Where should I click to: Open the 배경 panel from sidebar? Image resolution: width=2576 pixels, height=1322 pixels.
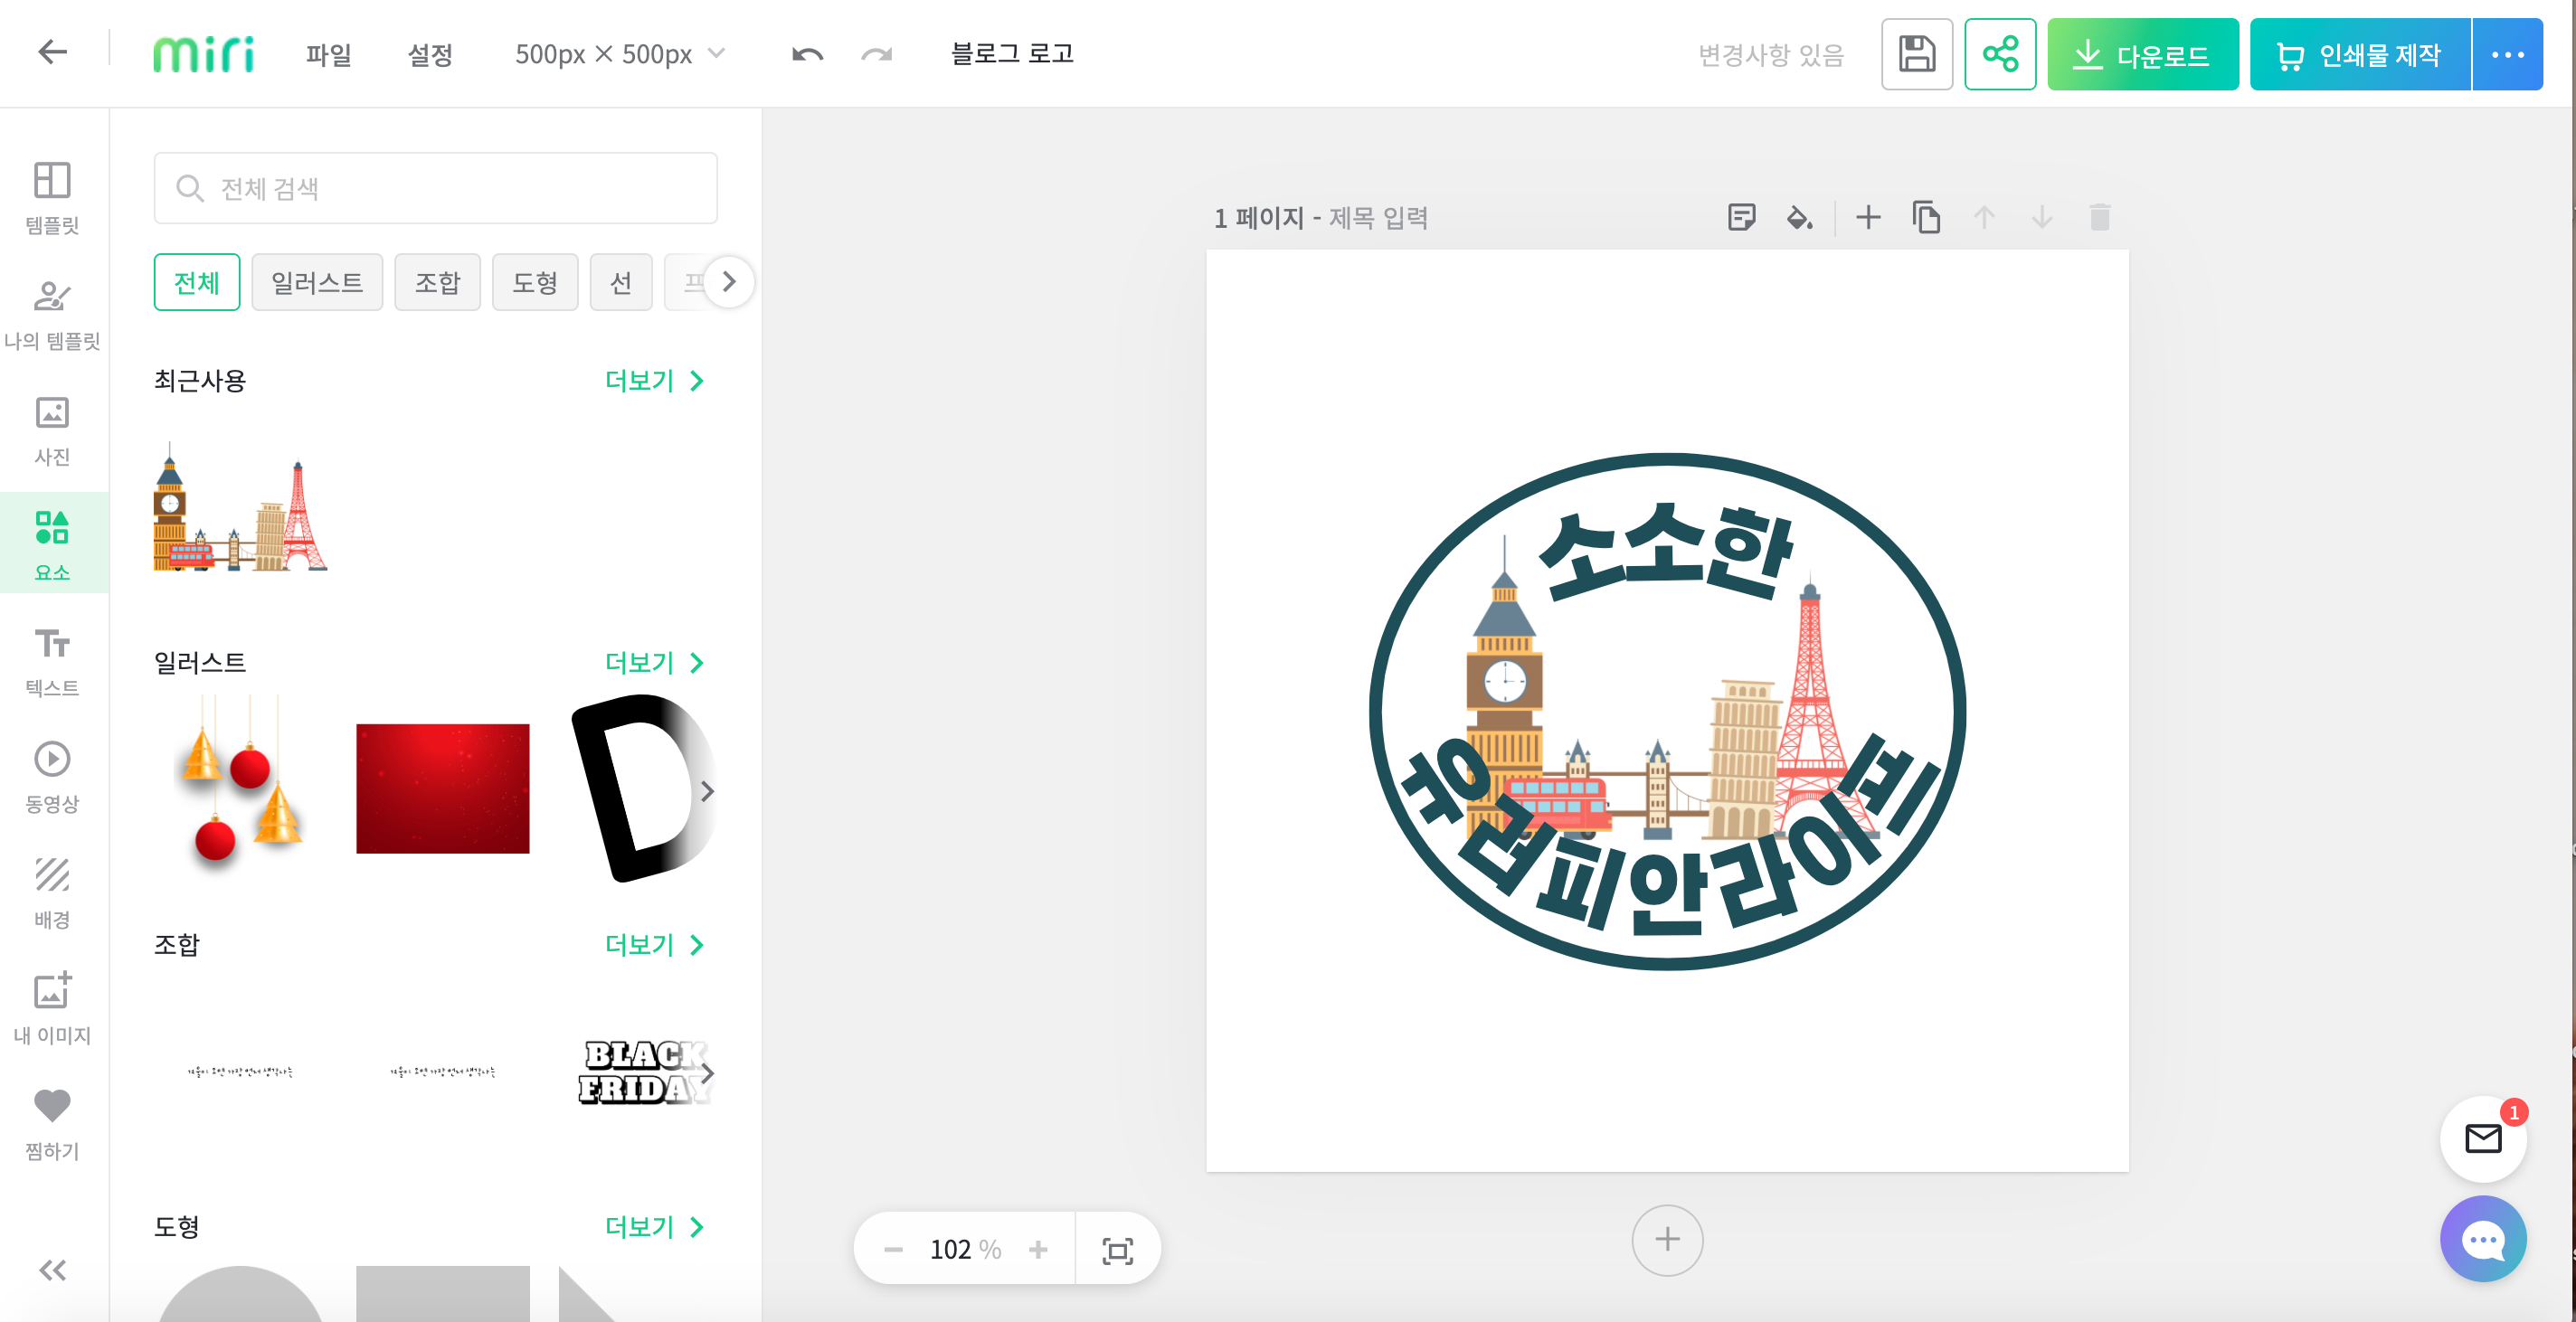click(52, 891)
